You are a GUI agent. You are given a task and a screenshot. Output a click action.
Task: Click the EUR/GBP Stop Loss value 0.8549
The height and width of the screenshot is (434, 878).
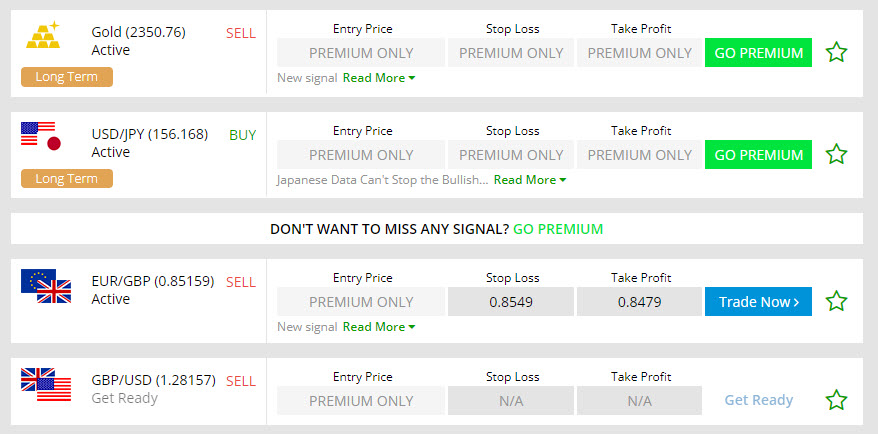point(511,302)
